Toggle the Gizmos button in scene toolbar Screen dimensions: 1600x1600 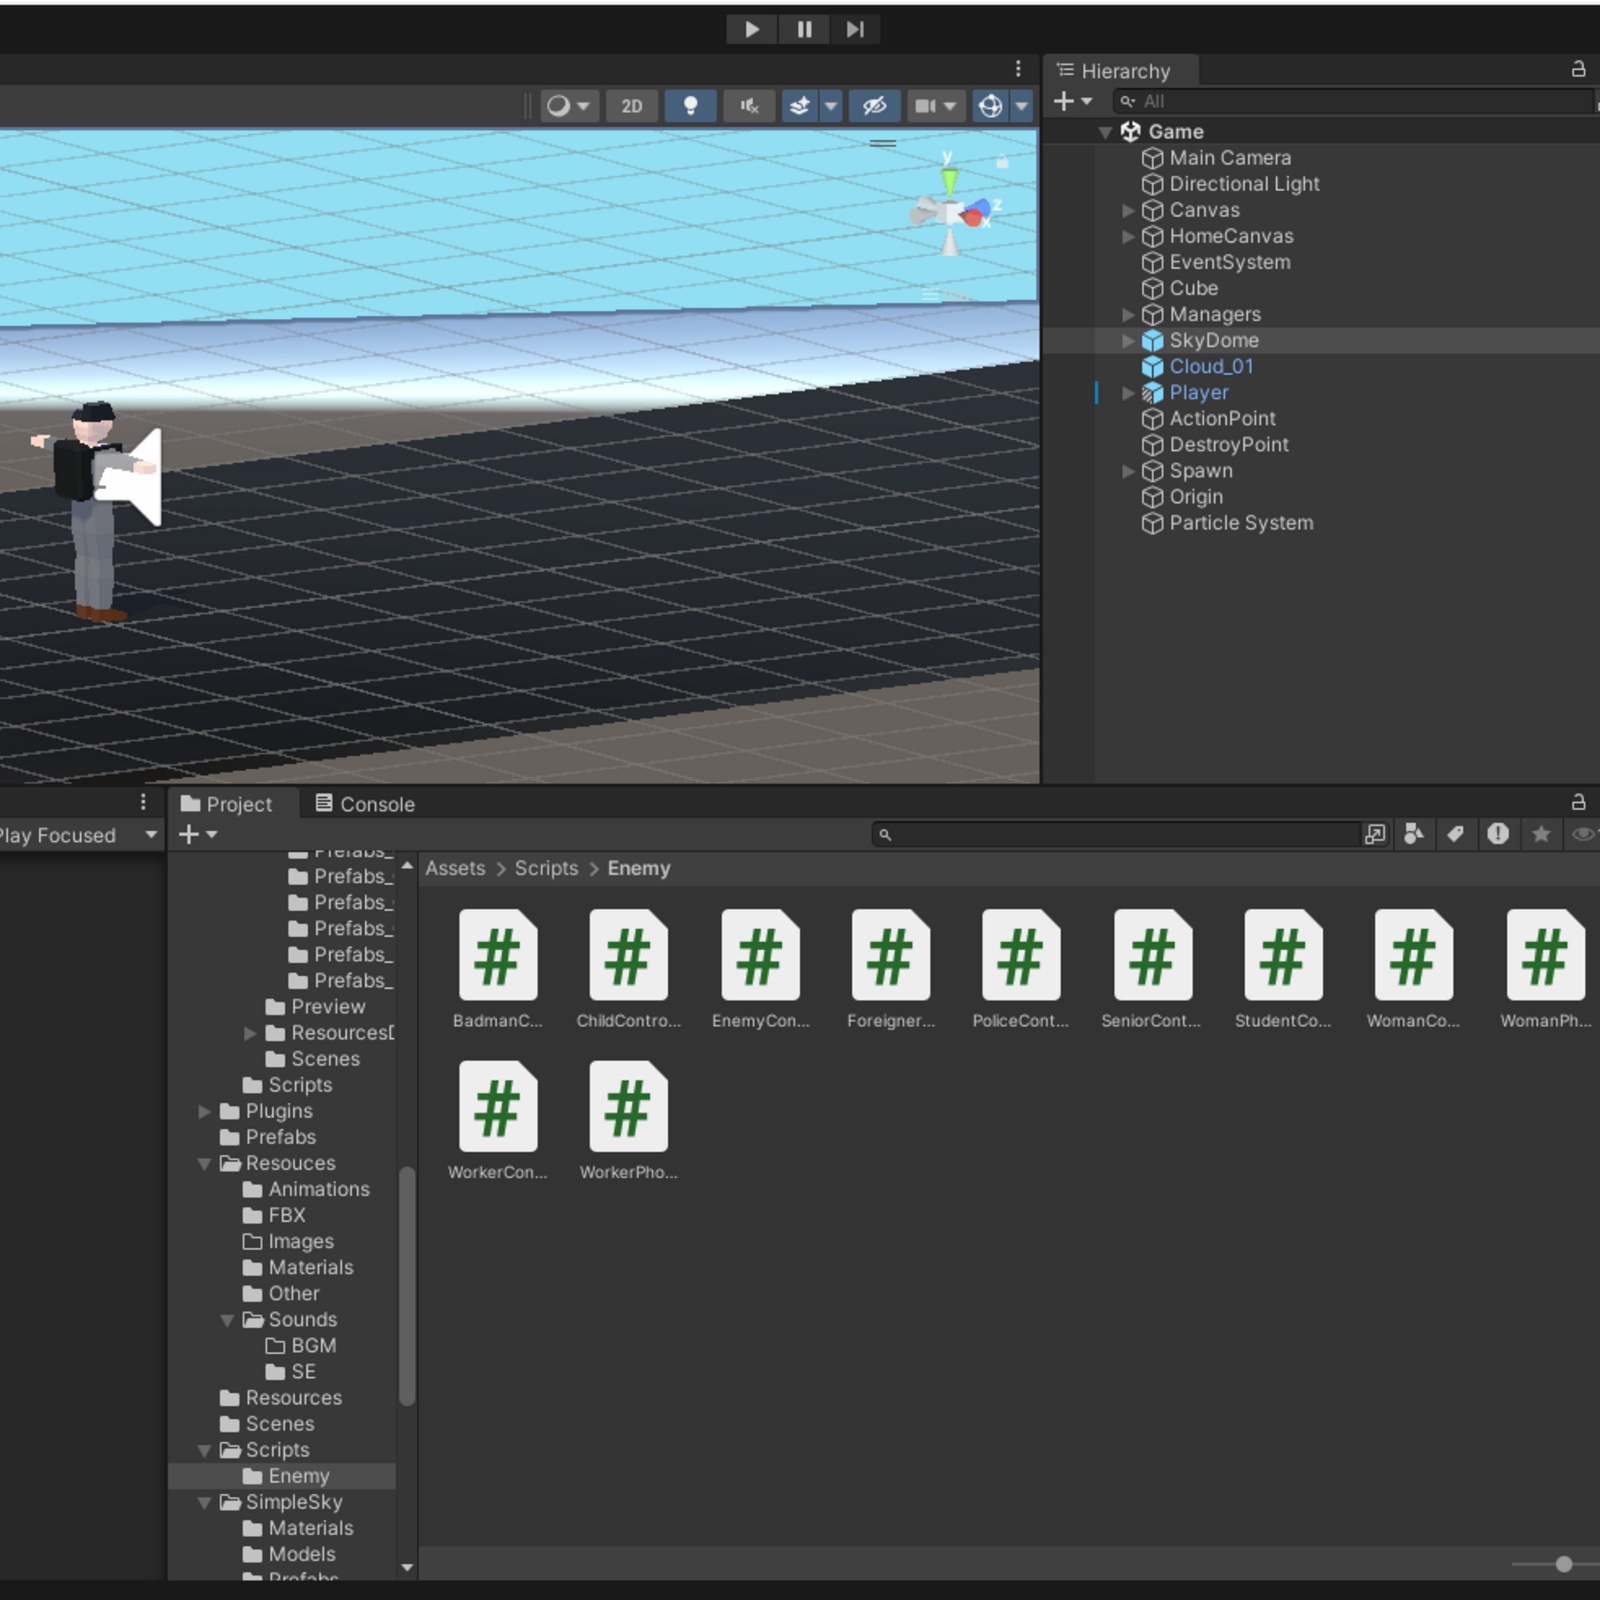pos(990,106)
